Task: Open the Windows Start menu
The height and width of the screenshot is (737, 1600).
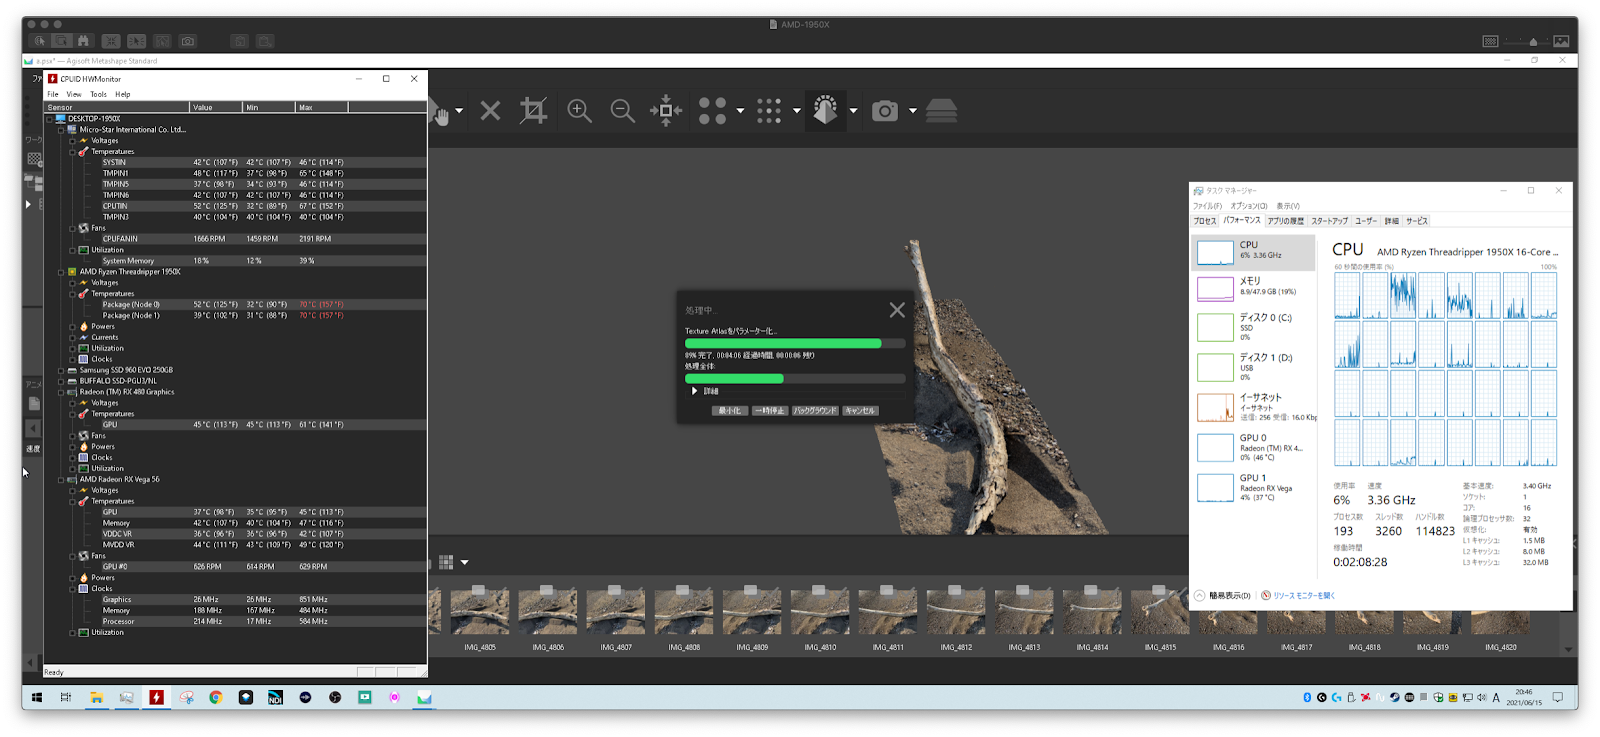Action: [37, 697]
